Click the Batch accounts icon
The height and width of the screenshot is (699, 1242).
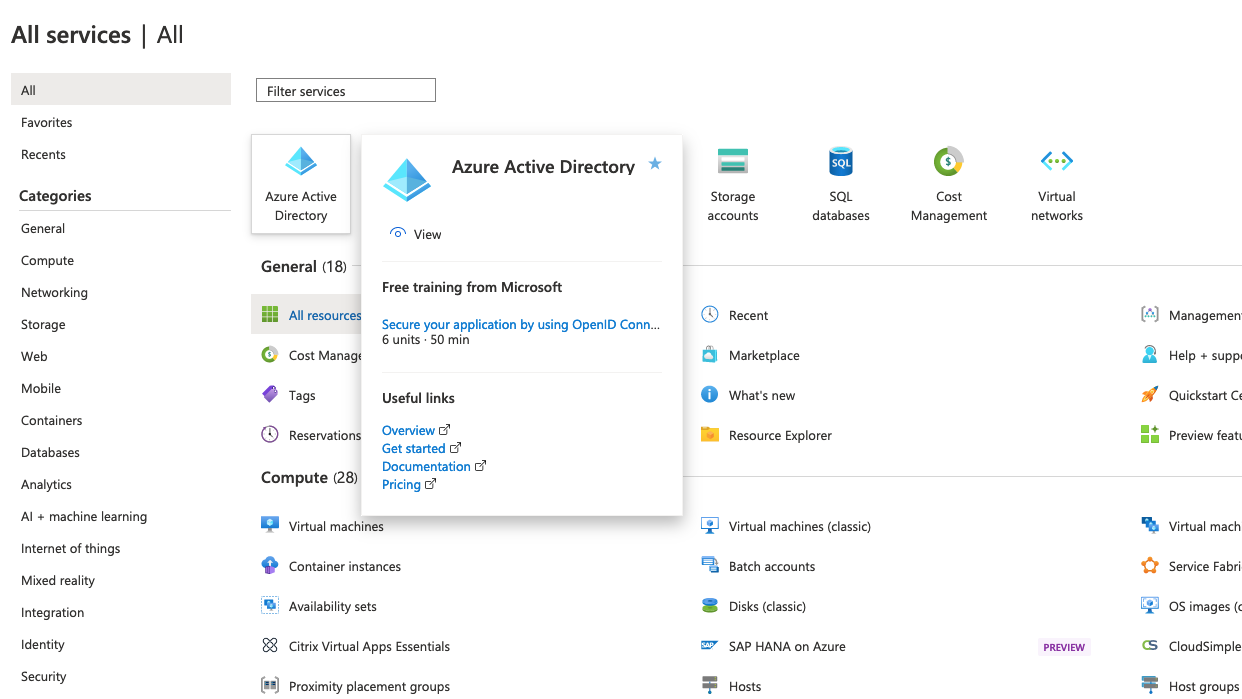tap(710, 565)
